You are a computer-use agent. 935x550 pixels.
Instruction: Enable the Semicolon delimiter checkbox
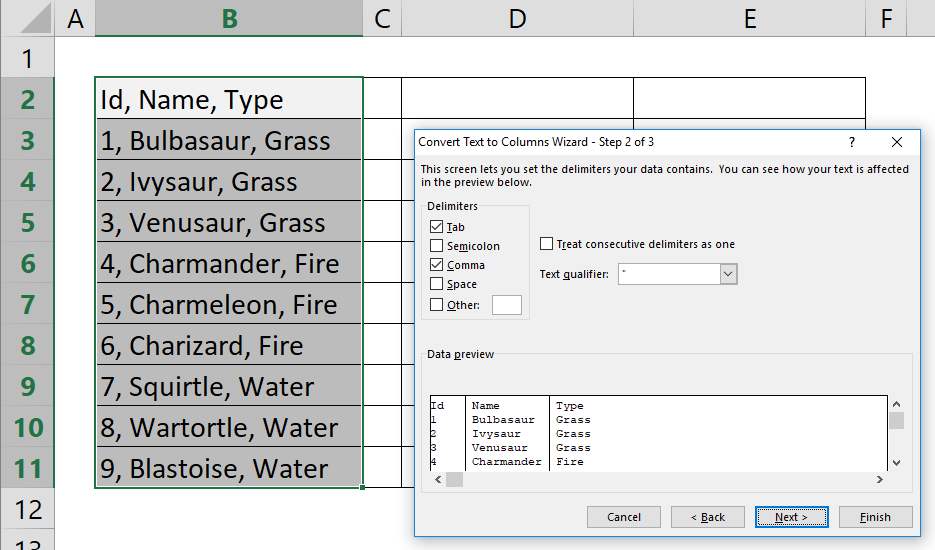[x=436, y=246]
